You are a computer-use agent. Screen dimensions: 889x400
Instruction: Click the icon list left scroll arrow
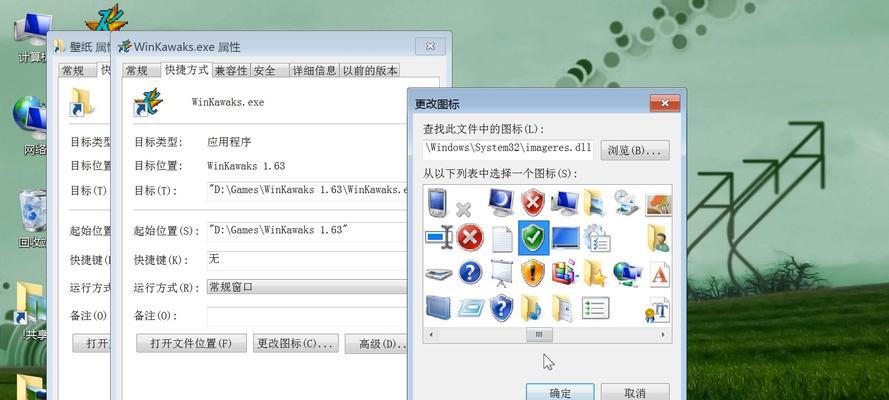click(x=430, y=335)
